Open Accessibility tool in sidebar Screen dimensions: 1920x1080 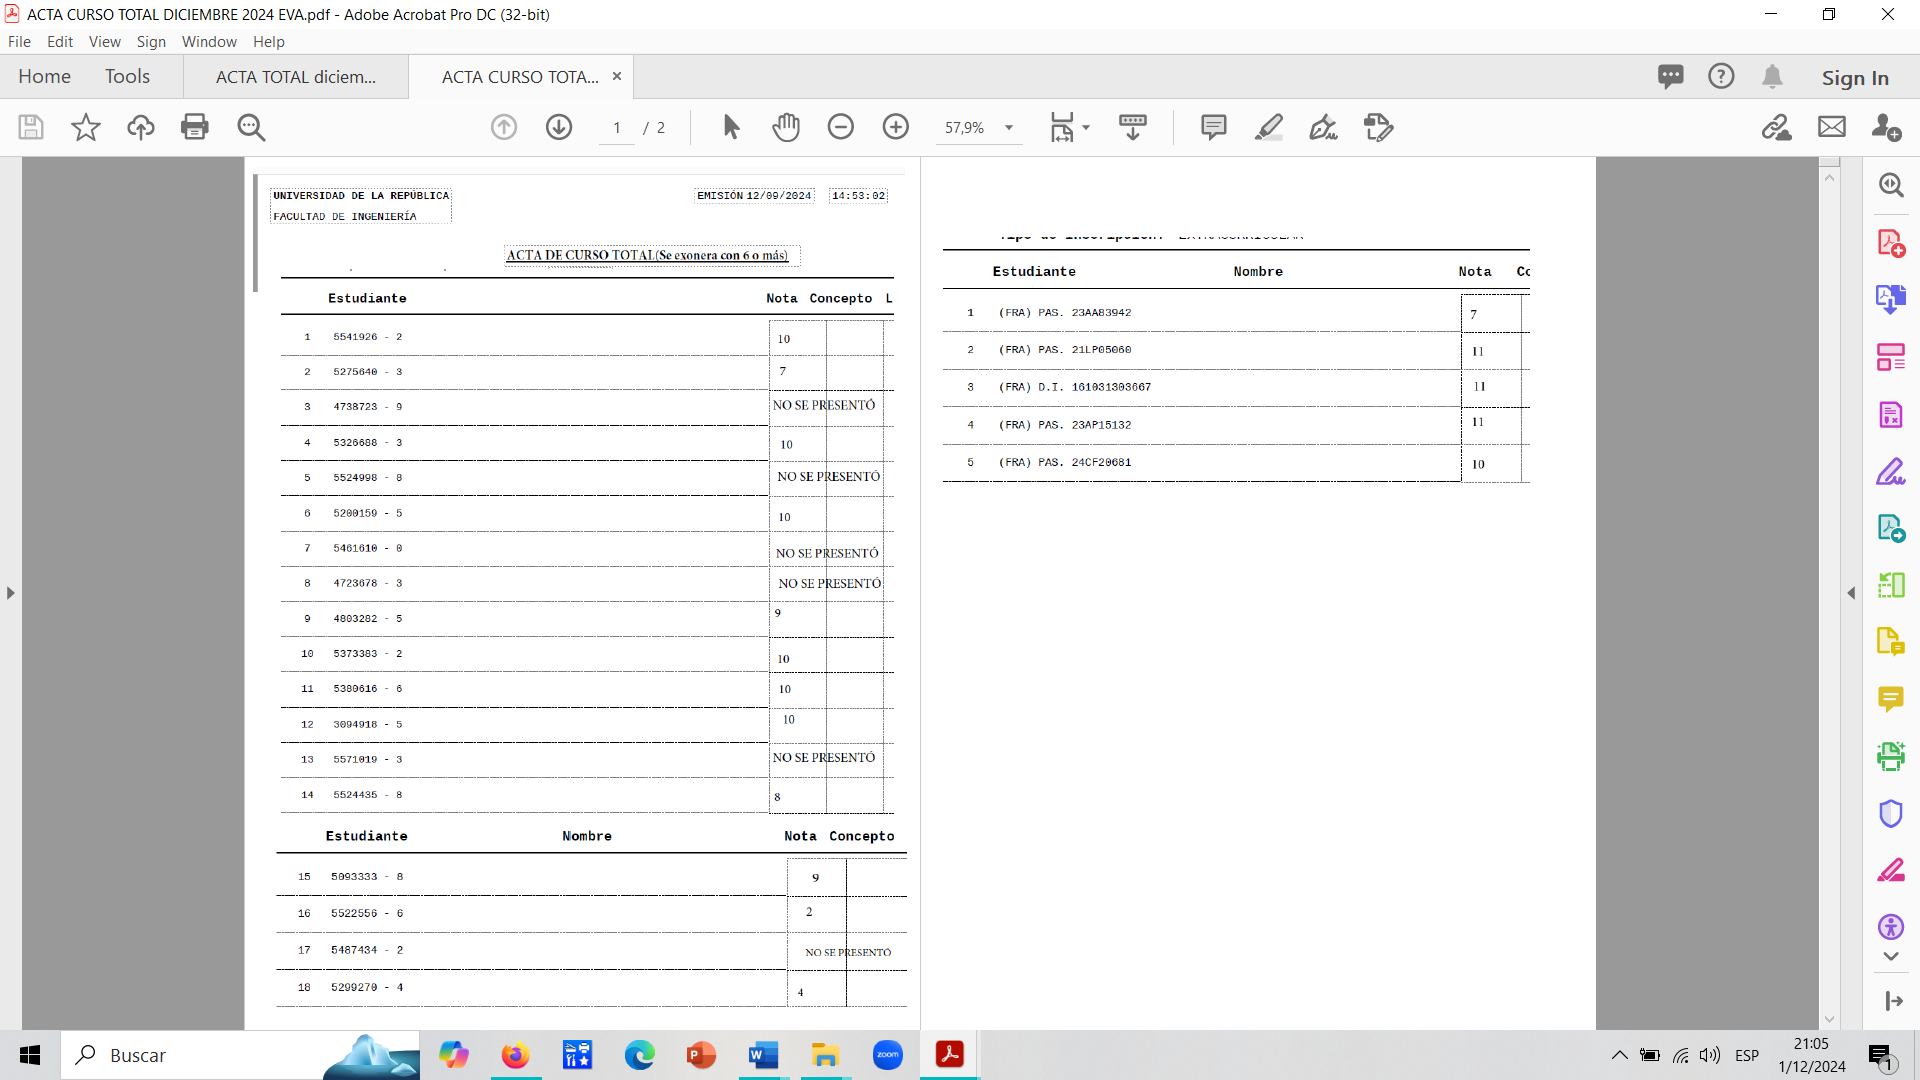pos(1891,927)
